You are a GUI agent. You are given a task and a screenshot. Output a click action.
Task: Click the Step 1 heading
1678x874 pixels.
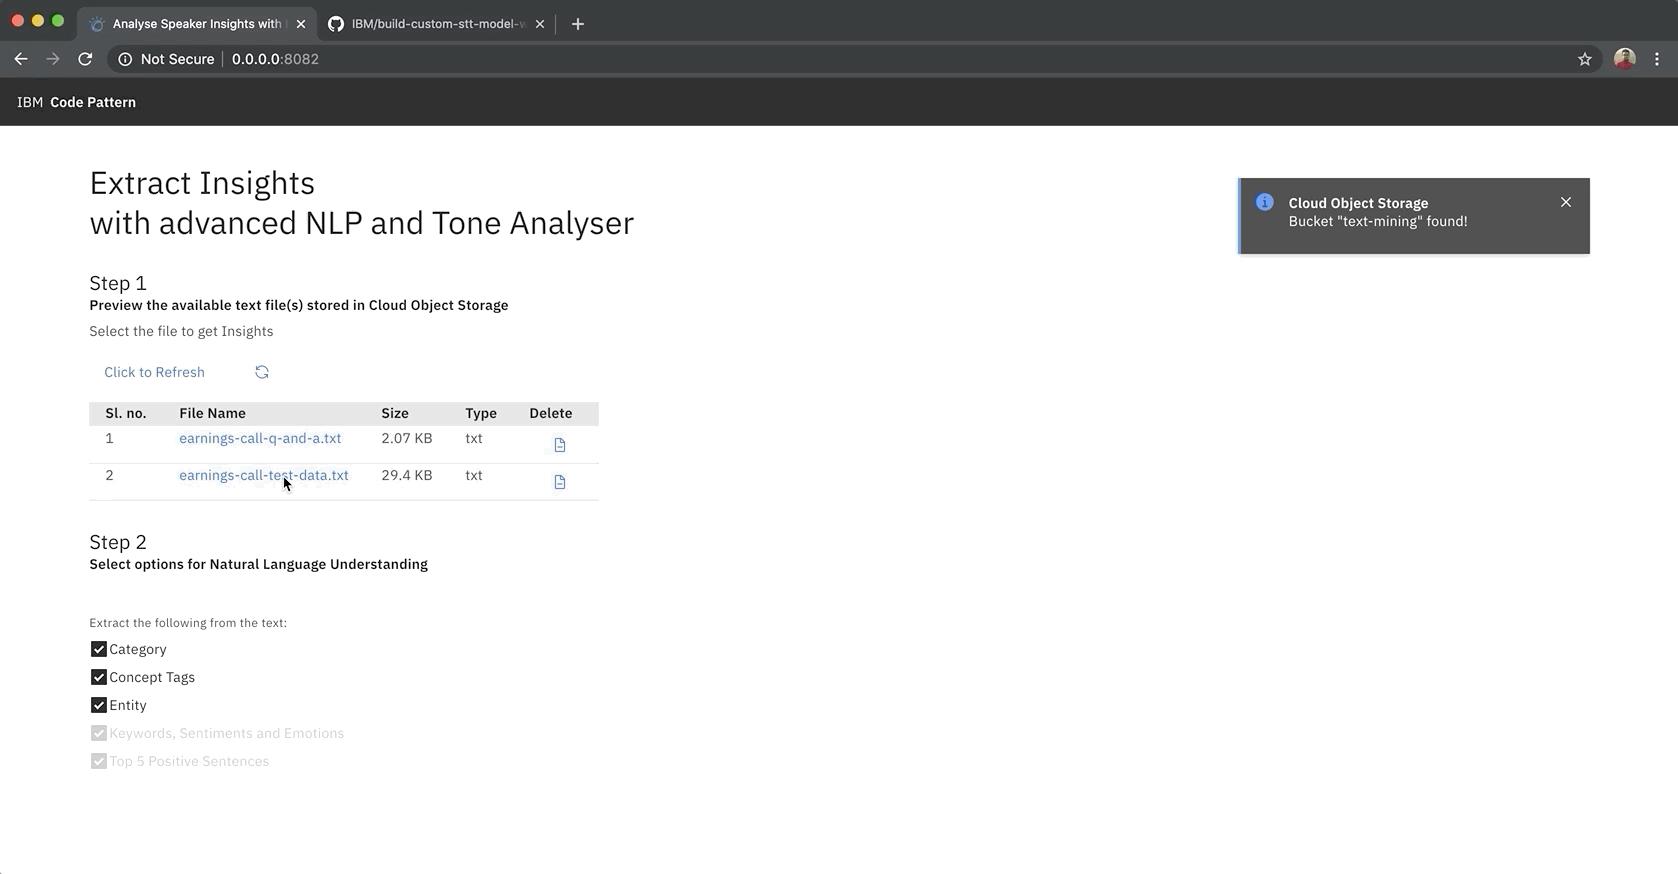(118, 283)
